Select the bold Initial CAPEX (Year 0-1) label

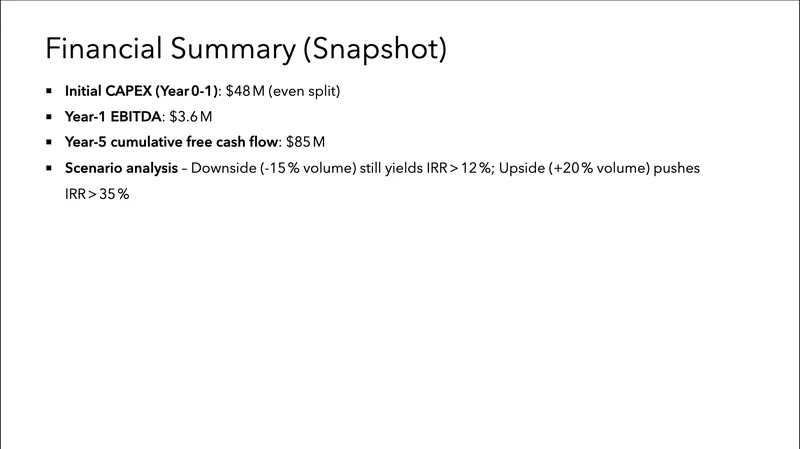(x=142, y=92)
